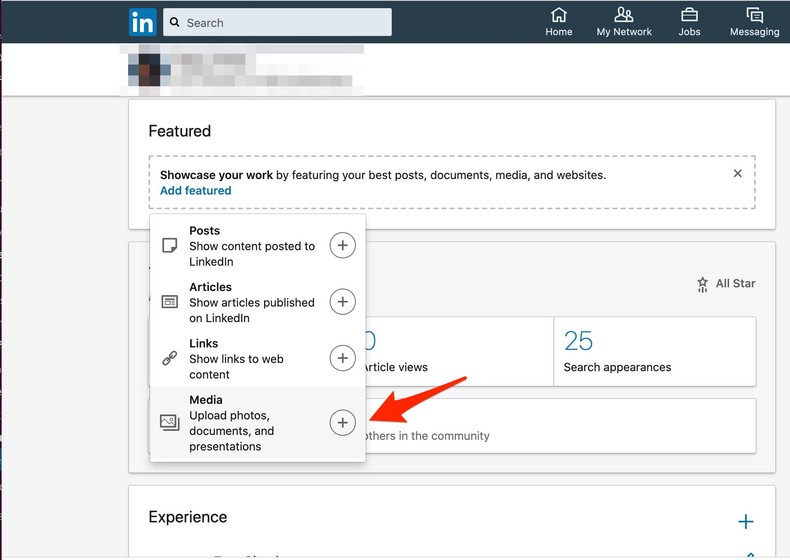Screen dimensions: 790x560
Task: Click the Add featured link
Action: pos(195,191)
